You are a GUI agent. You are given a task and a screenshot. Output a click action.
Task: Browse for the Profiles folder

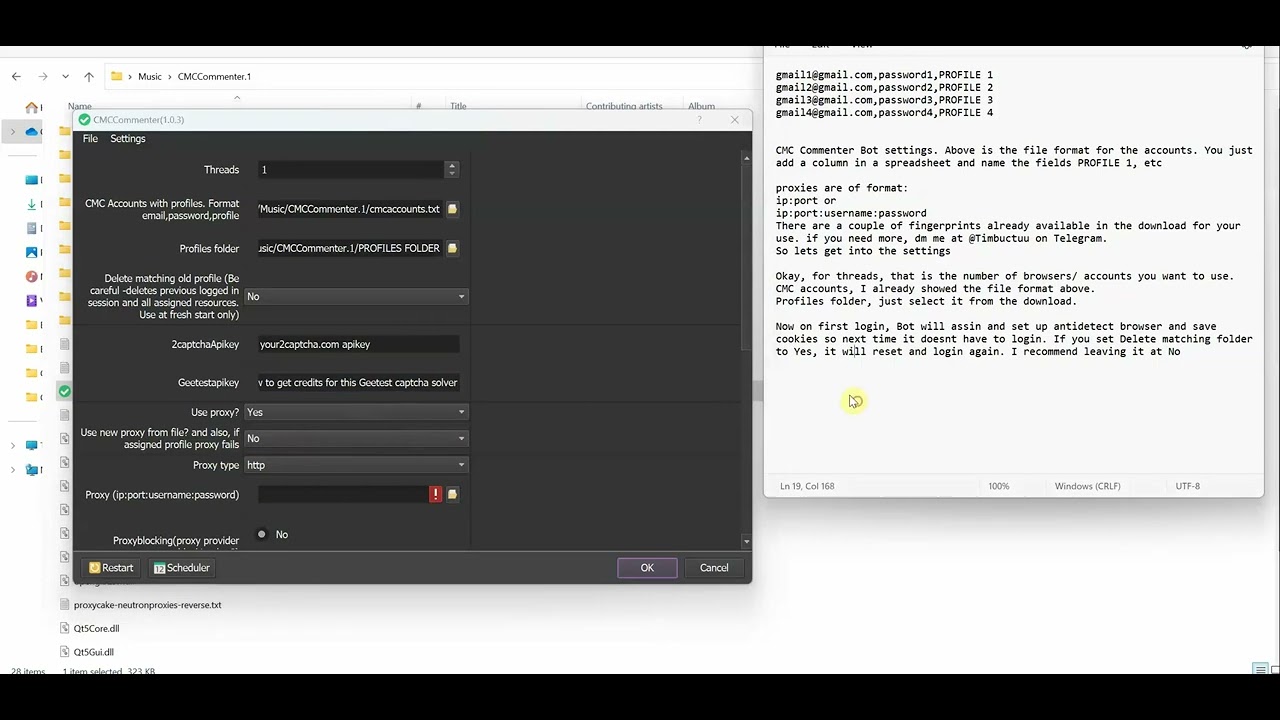click(x=452, y=248)
